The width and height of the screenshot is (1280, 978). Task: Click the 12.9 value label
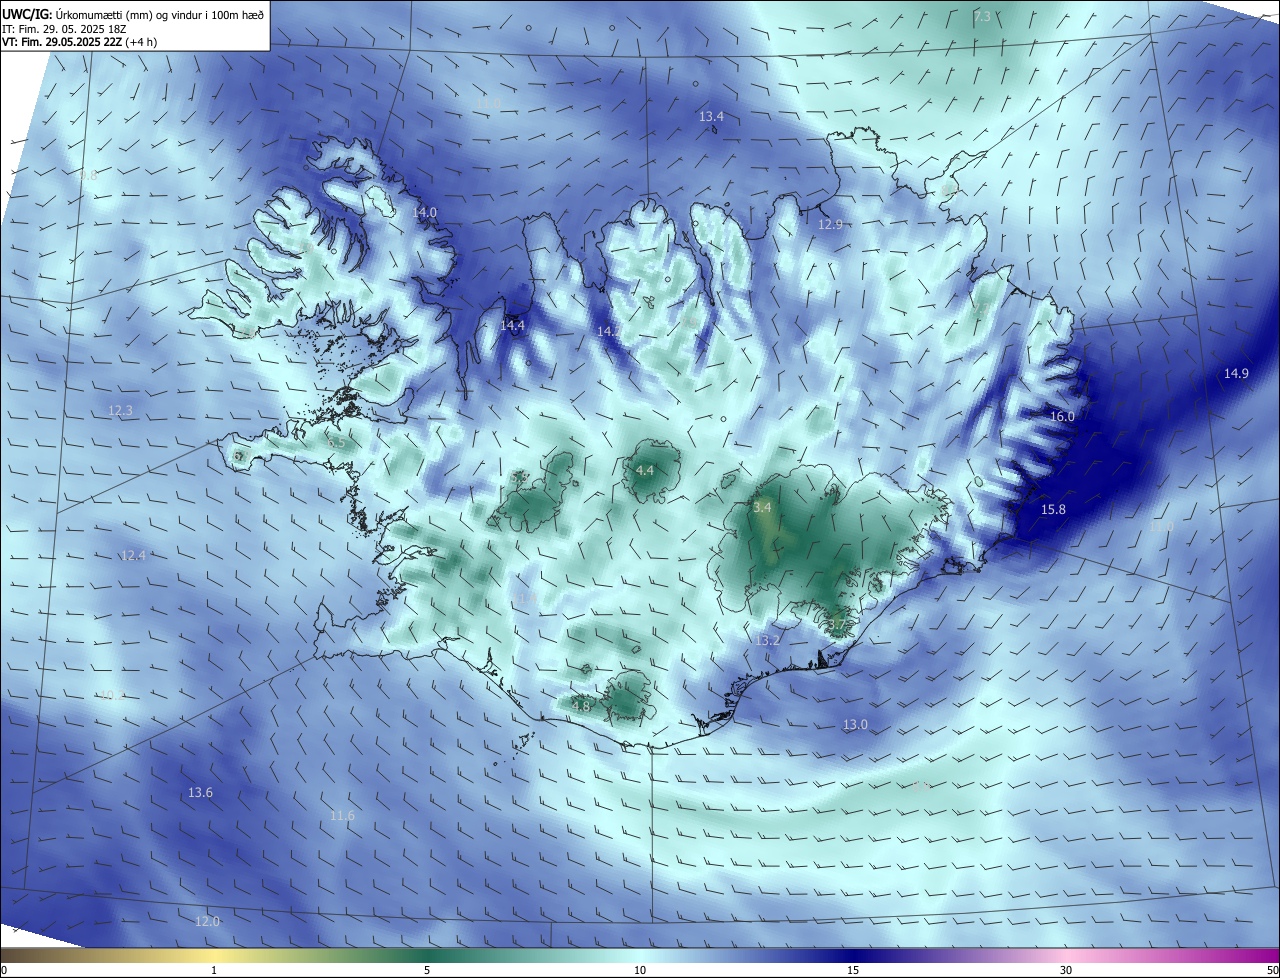pyautogui.click(x=830, y=224)
